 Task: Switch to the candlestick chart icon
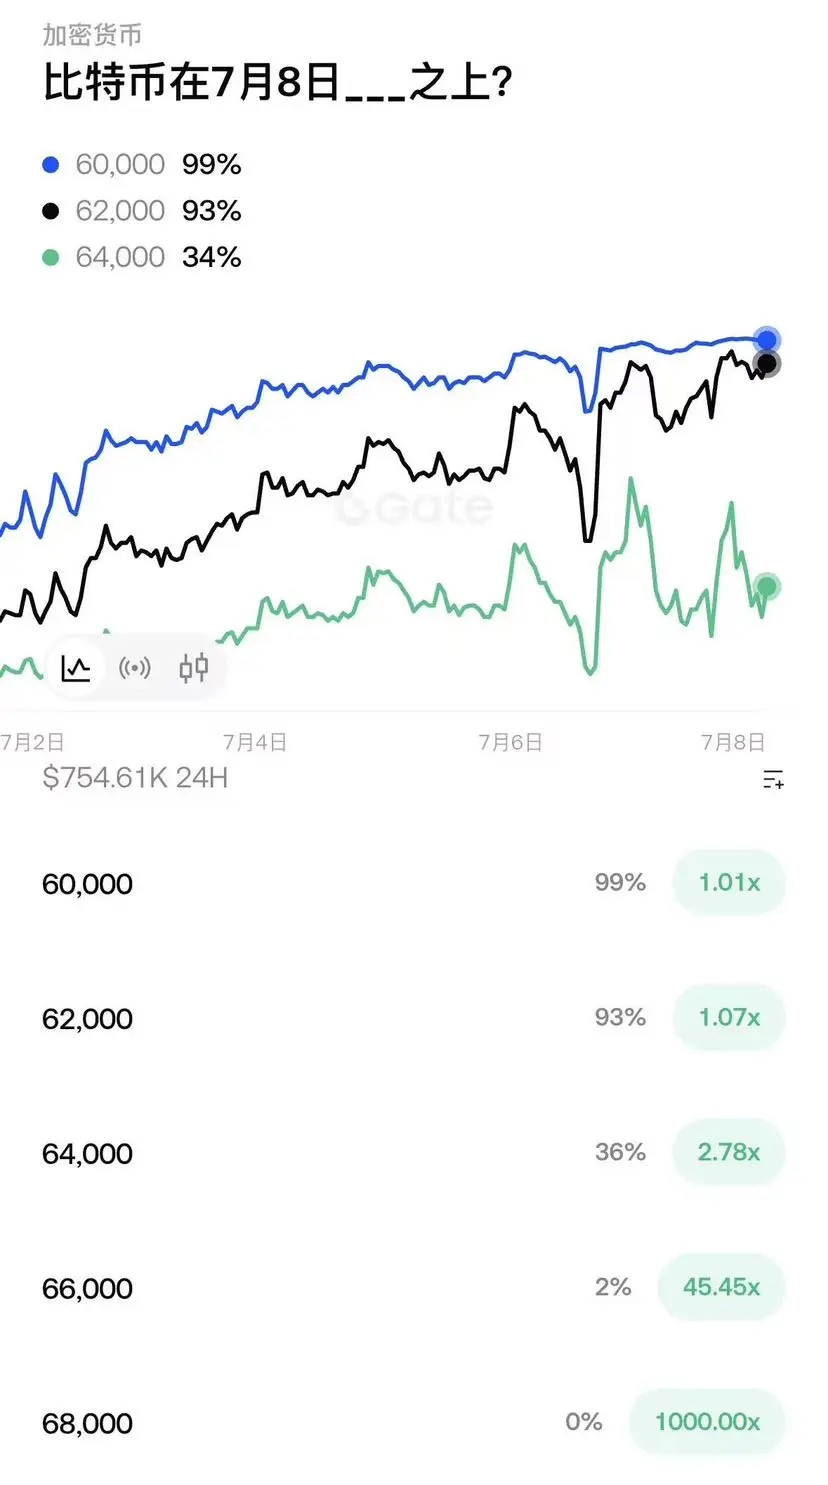194,667
